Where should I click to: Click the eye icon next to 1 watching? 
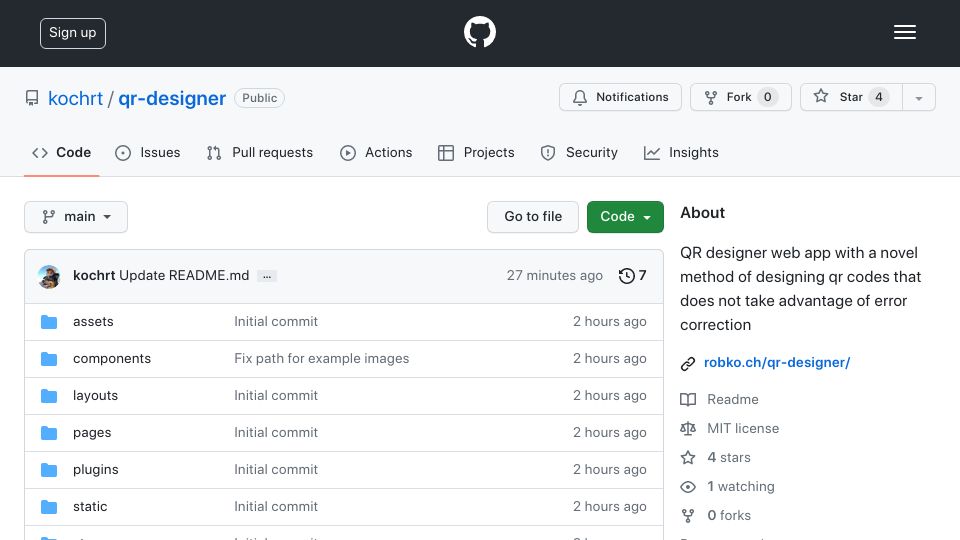(688, 487)
